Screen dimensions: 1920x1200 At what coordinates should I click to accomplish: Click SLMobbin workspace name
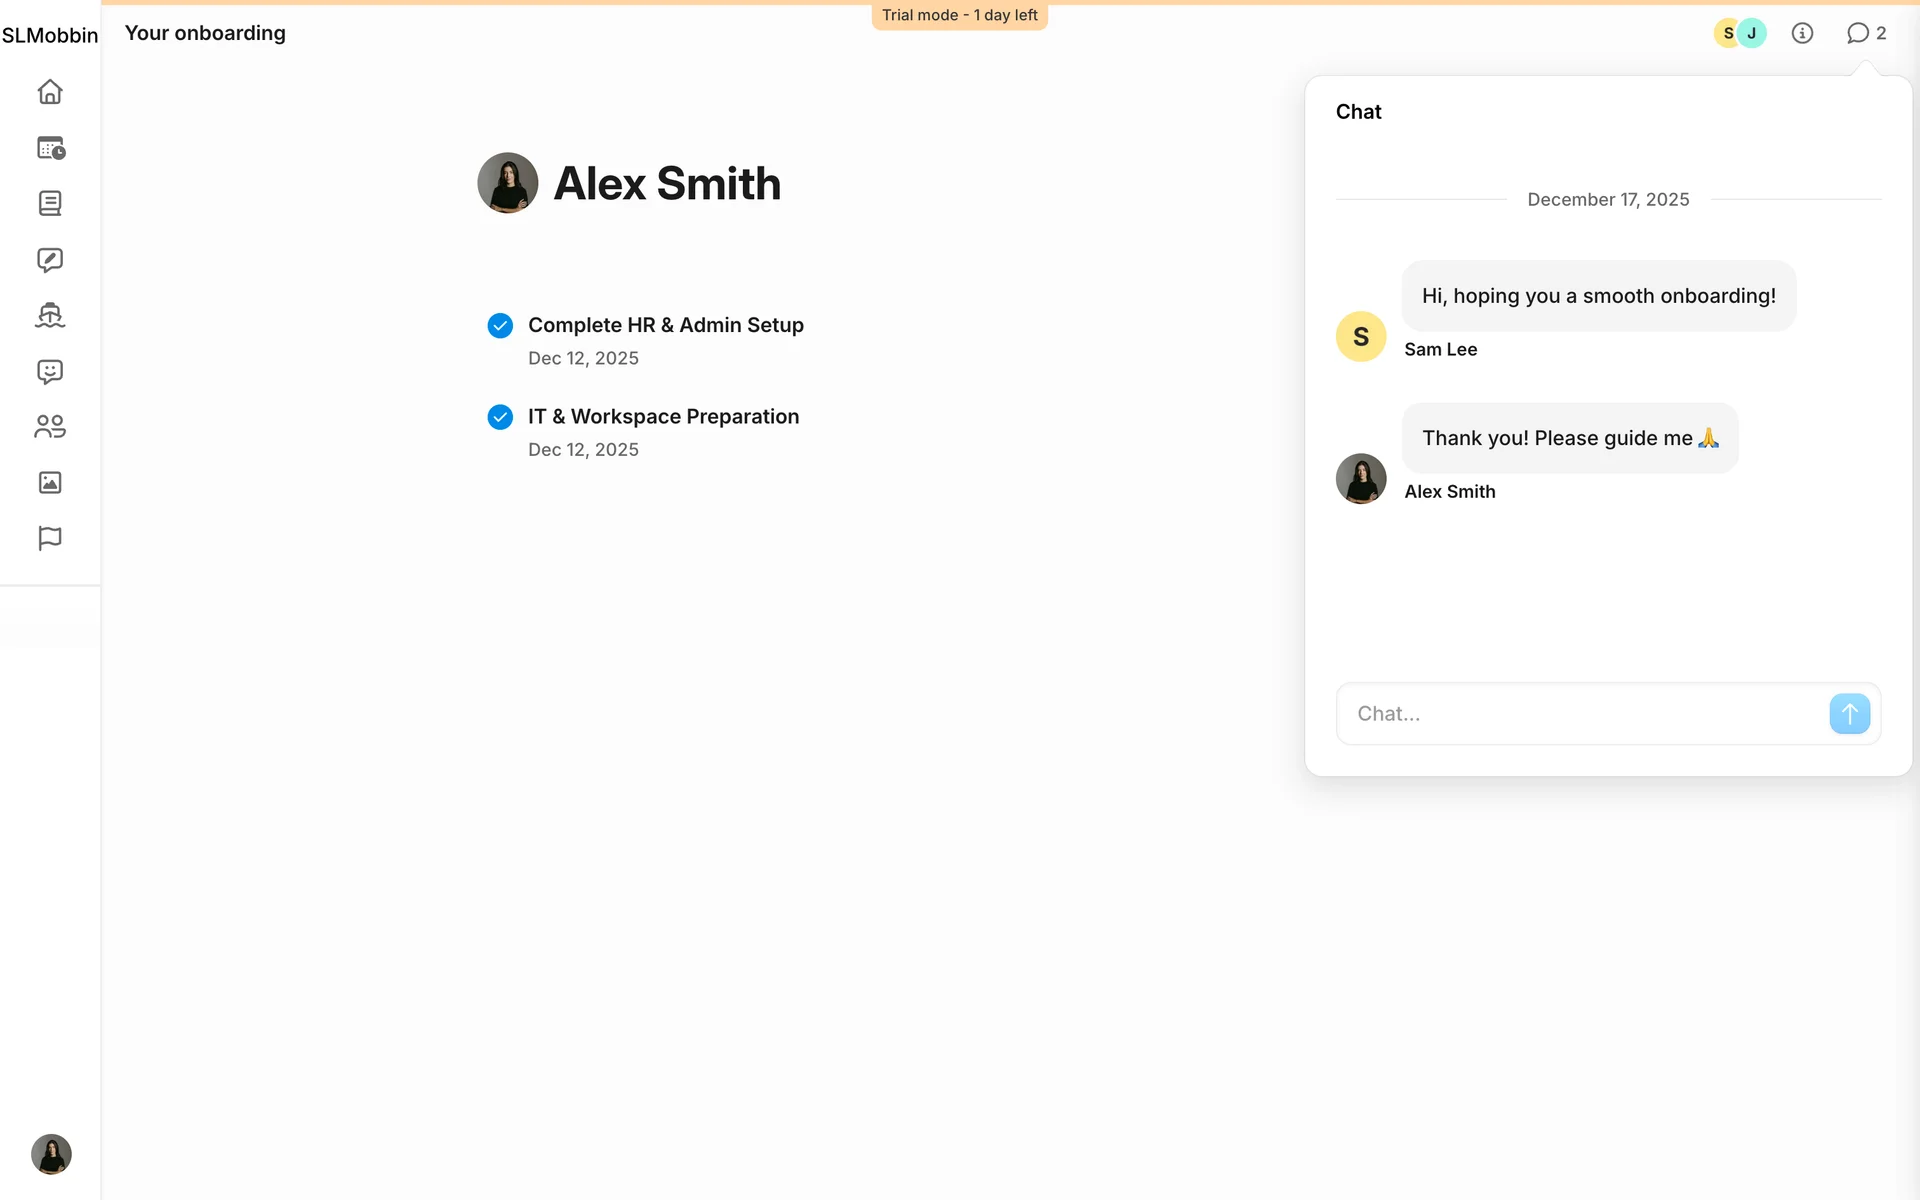pyautogui.click(x=50, y=36)
